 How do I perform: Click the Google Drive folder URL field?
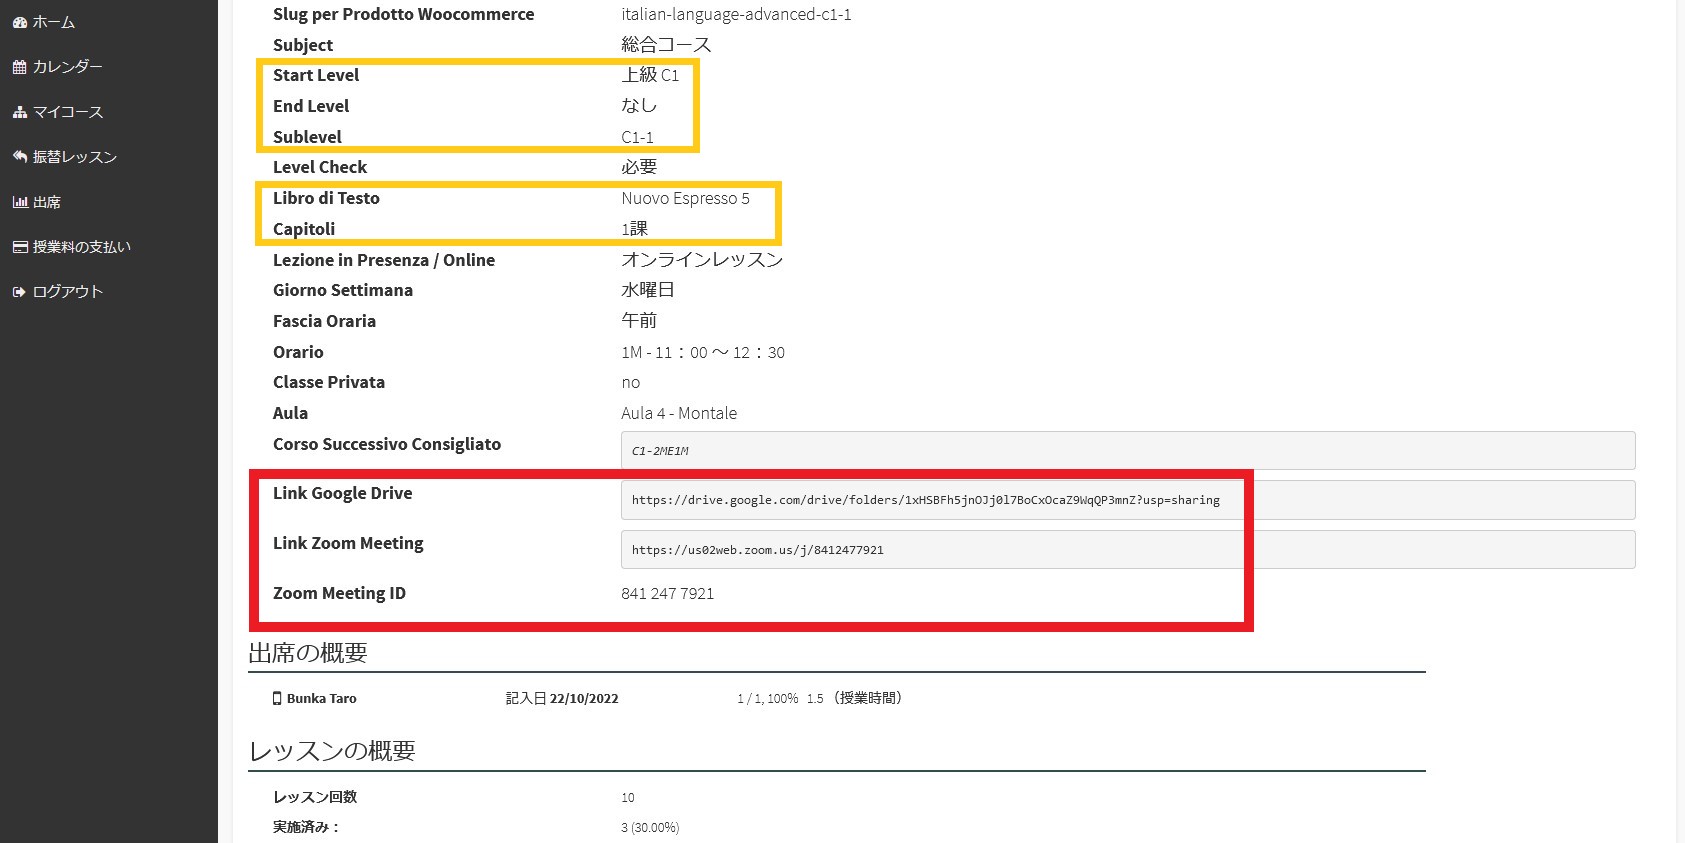click(925, 500)
